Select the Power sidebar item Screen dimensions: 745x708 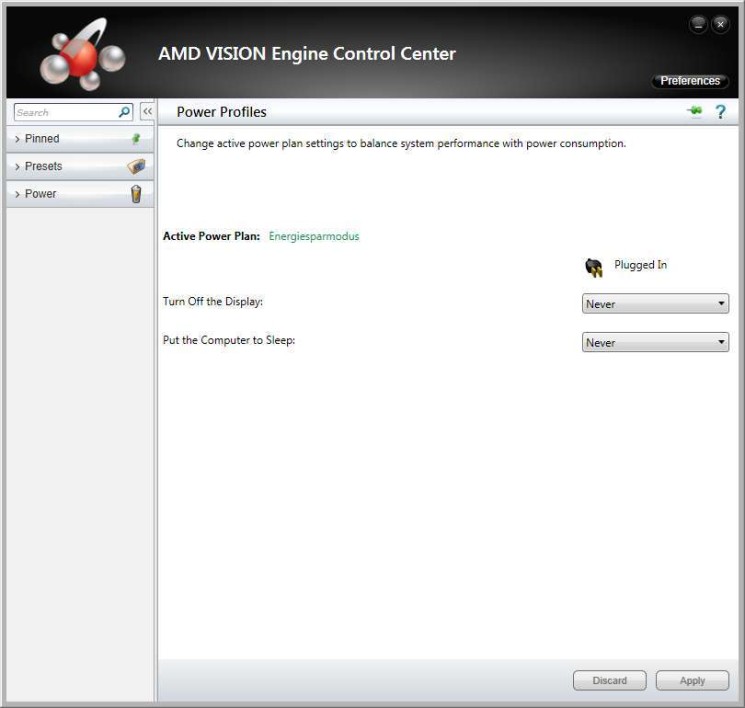(80, 194)
